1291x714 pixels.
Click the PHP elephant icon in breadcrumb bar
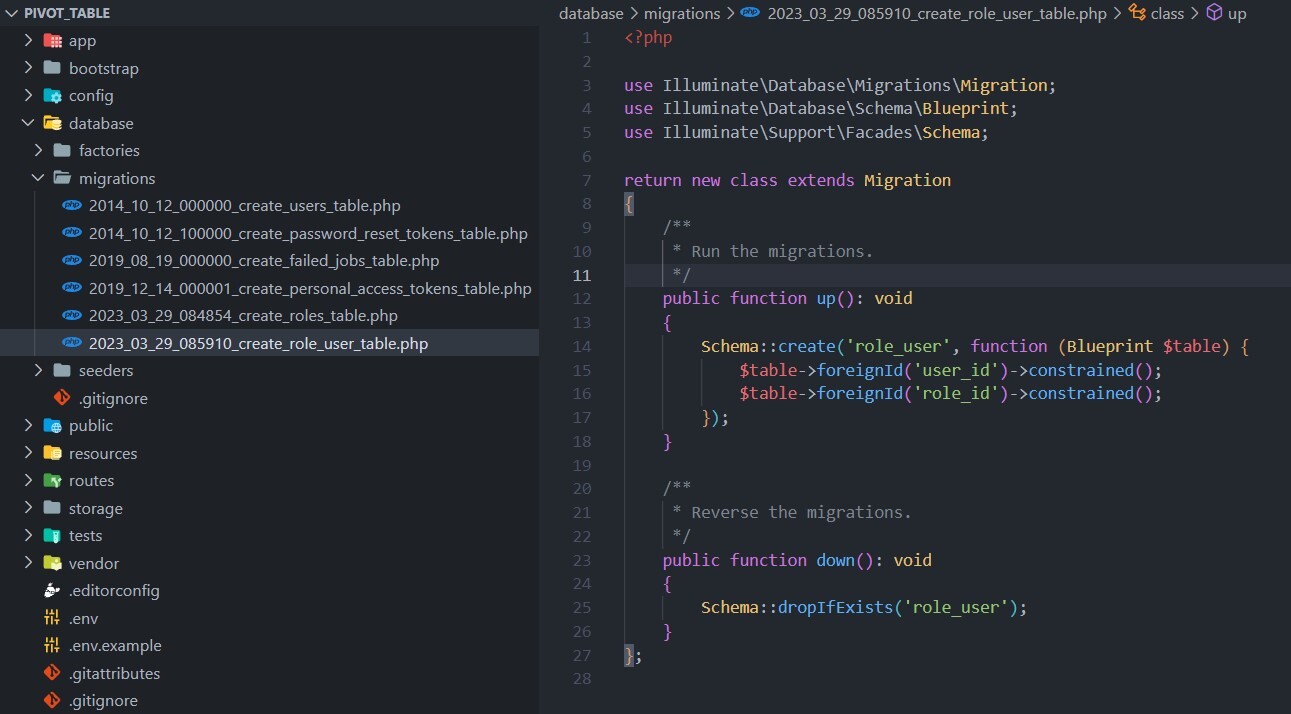click(x=750, y=13)
